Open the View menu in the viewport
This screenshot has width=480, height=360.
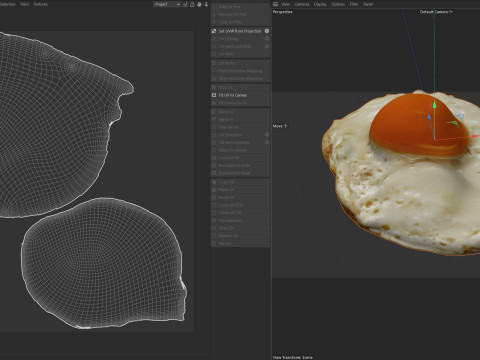tap(285, 4)
